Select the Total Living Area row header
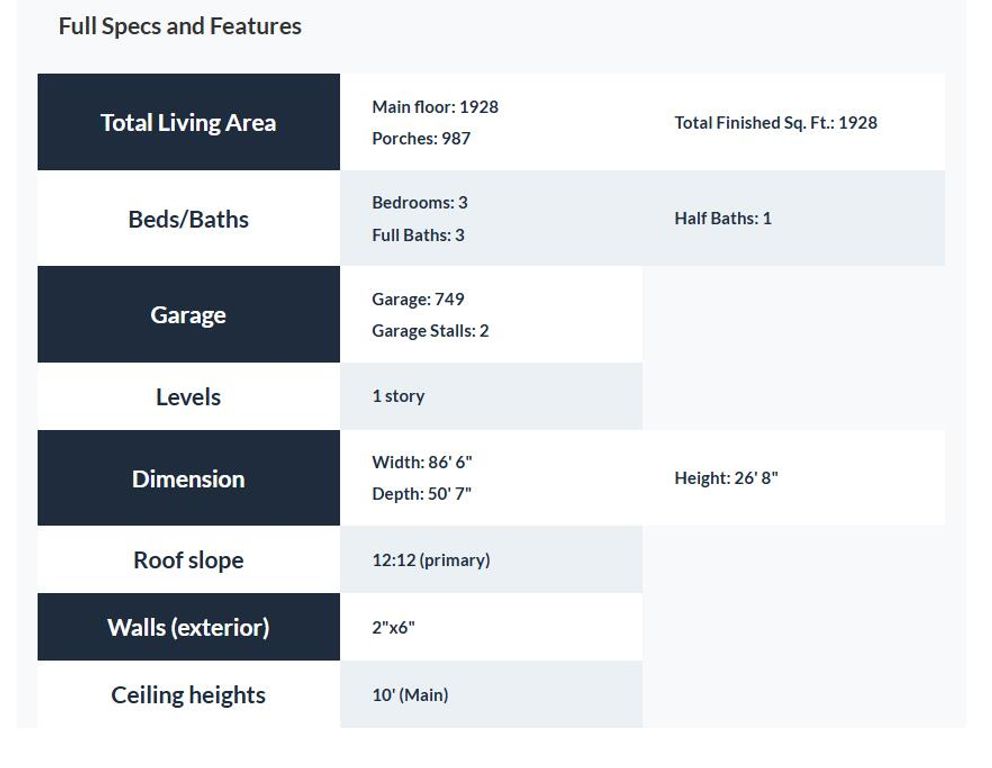The width and height of the screenshot is (992, 768). [x=189, y=122]
